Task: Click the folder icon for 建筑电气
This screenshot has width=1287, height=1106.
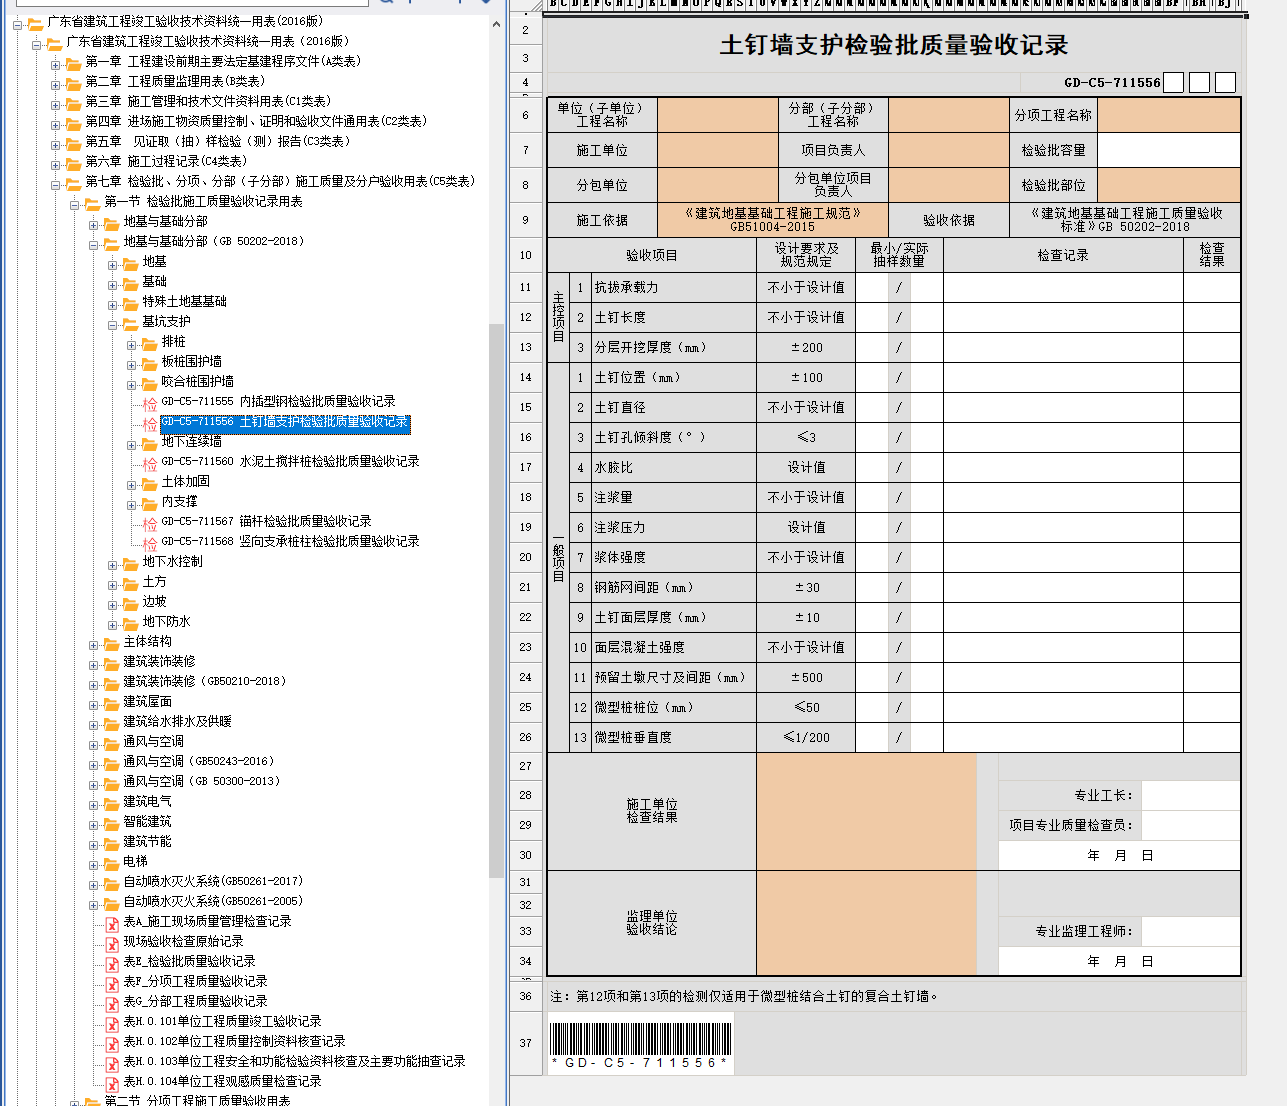Action: 111,803
